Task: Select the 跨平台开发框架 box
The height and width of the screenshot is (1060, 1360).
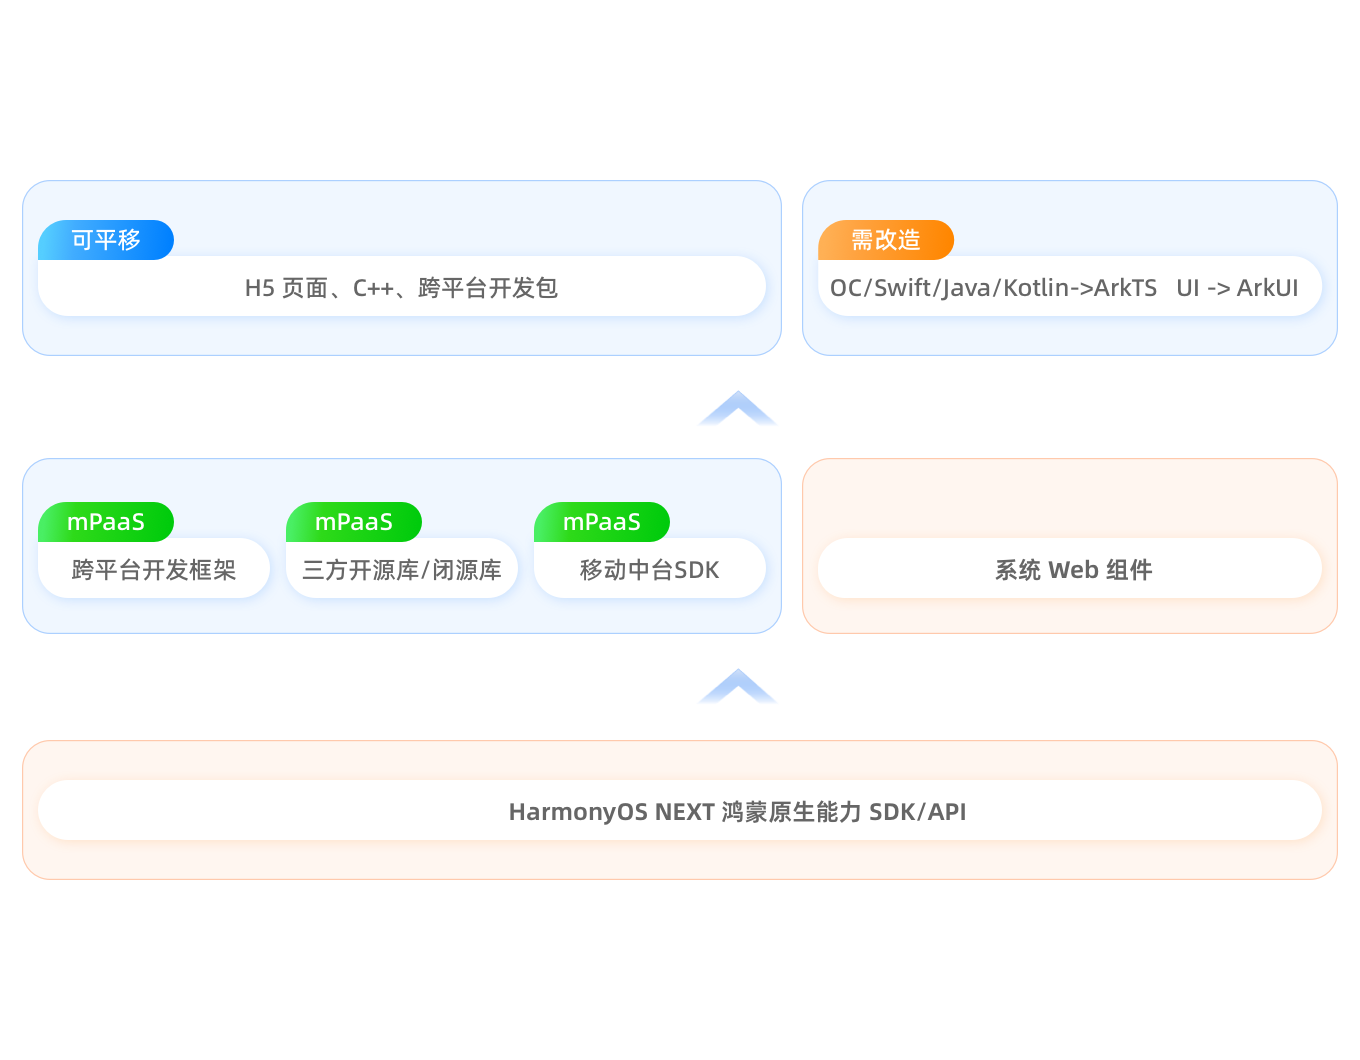Action: [x=154, y=569]
